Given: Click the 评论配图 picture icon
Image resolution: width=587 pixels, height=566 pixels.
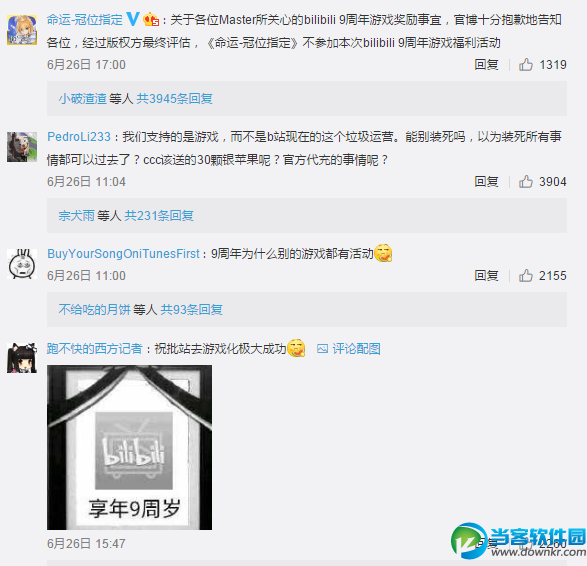Looking at the screenshot, I should (x=322, y=349).
